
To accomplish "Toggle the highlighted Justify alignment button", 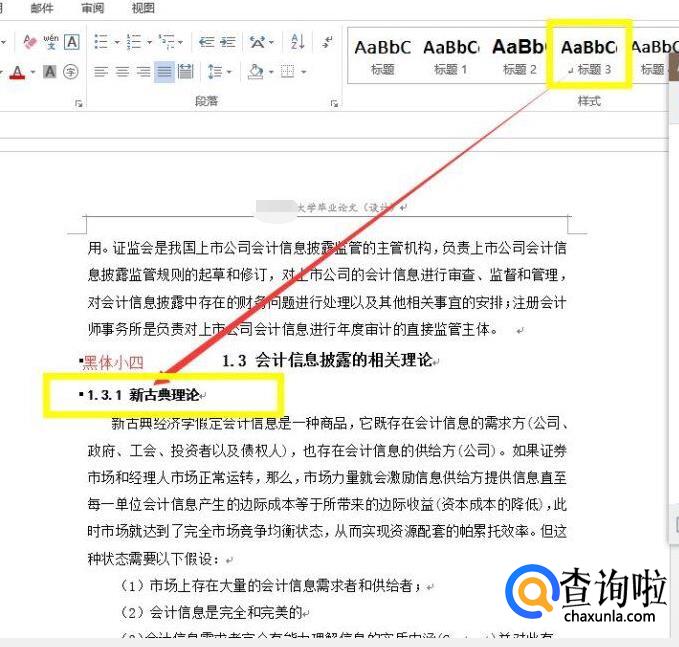I will click(165, 72).
